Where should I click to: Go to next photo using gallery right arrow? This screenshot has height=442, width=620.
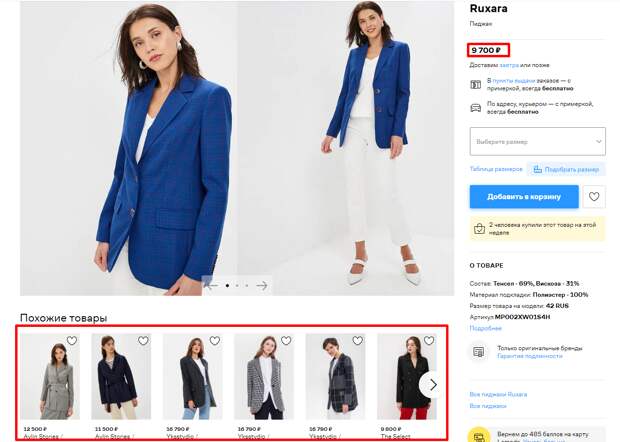click(x=262, y=285)
